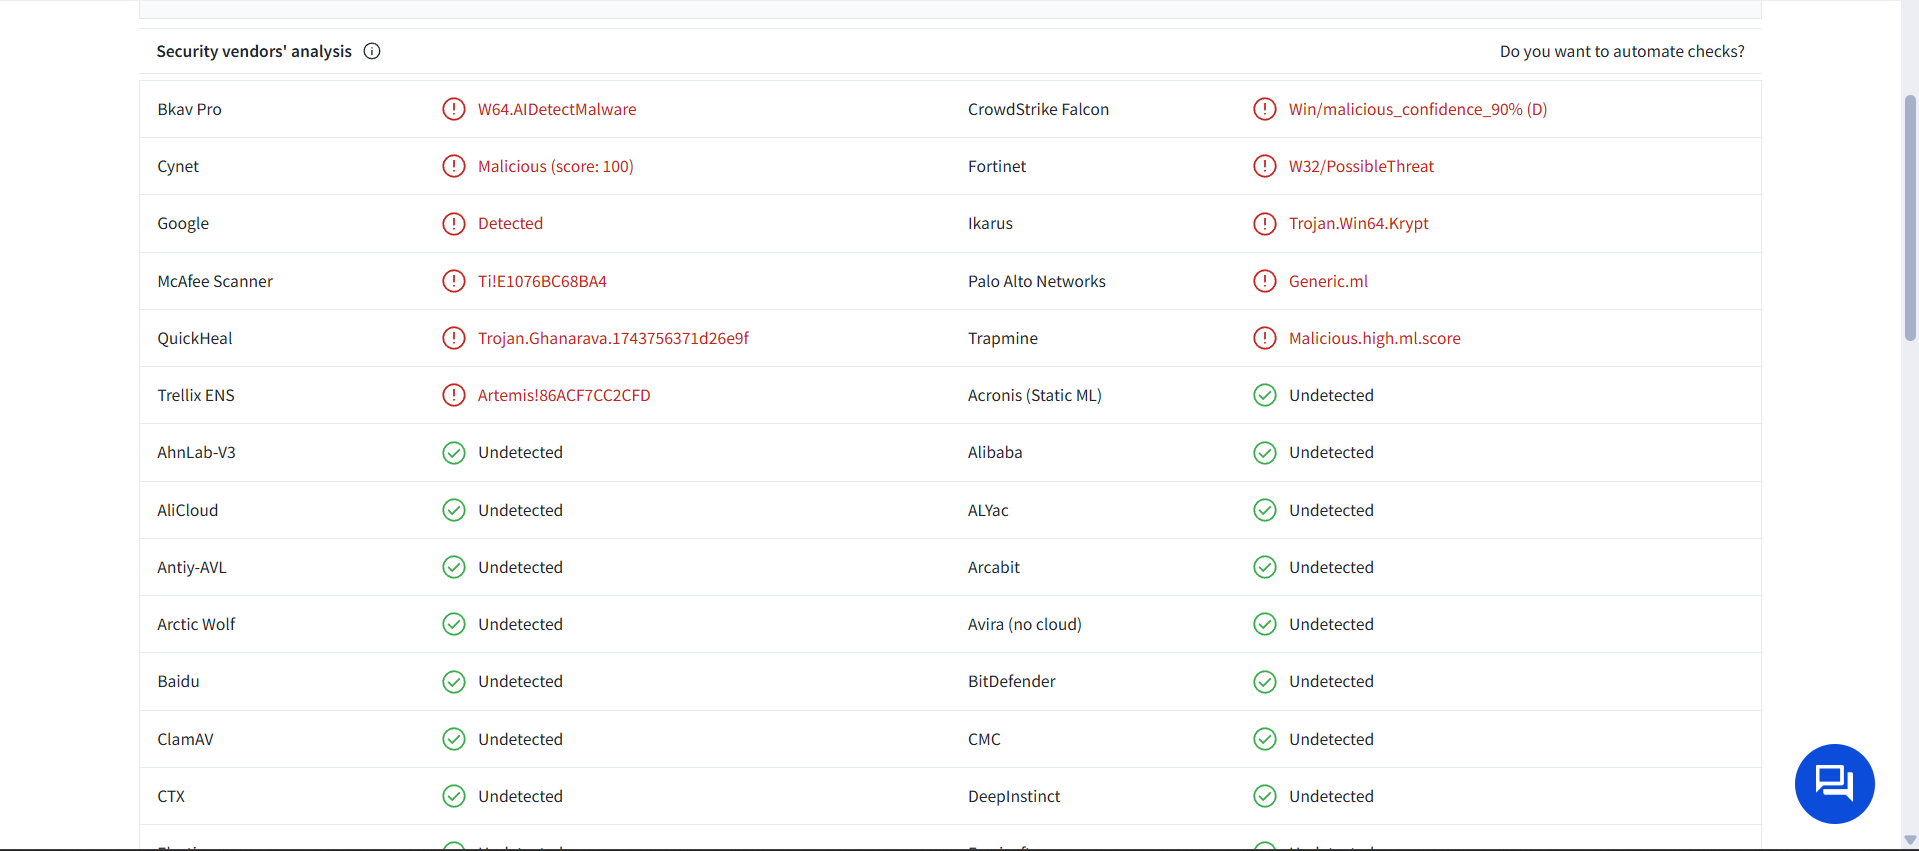The width and height of the screenshot is (1919, 851).
Task: Click the Undetected result for Acronis (Static ML)
Action: pos(1331,395)
